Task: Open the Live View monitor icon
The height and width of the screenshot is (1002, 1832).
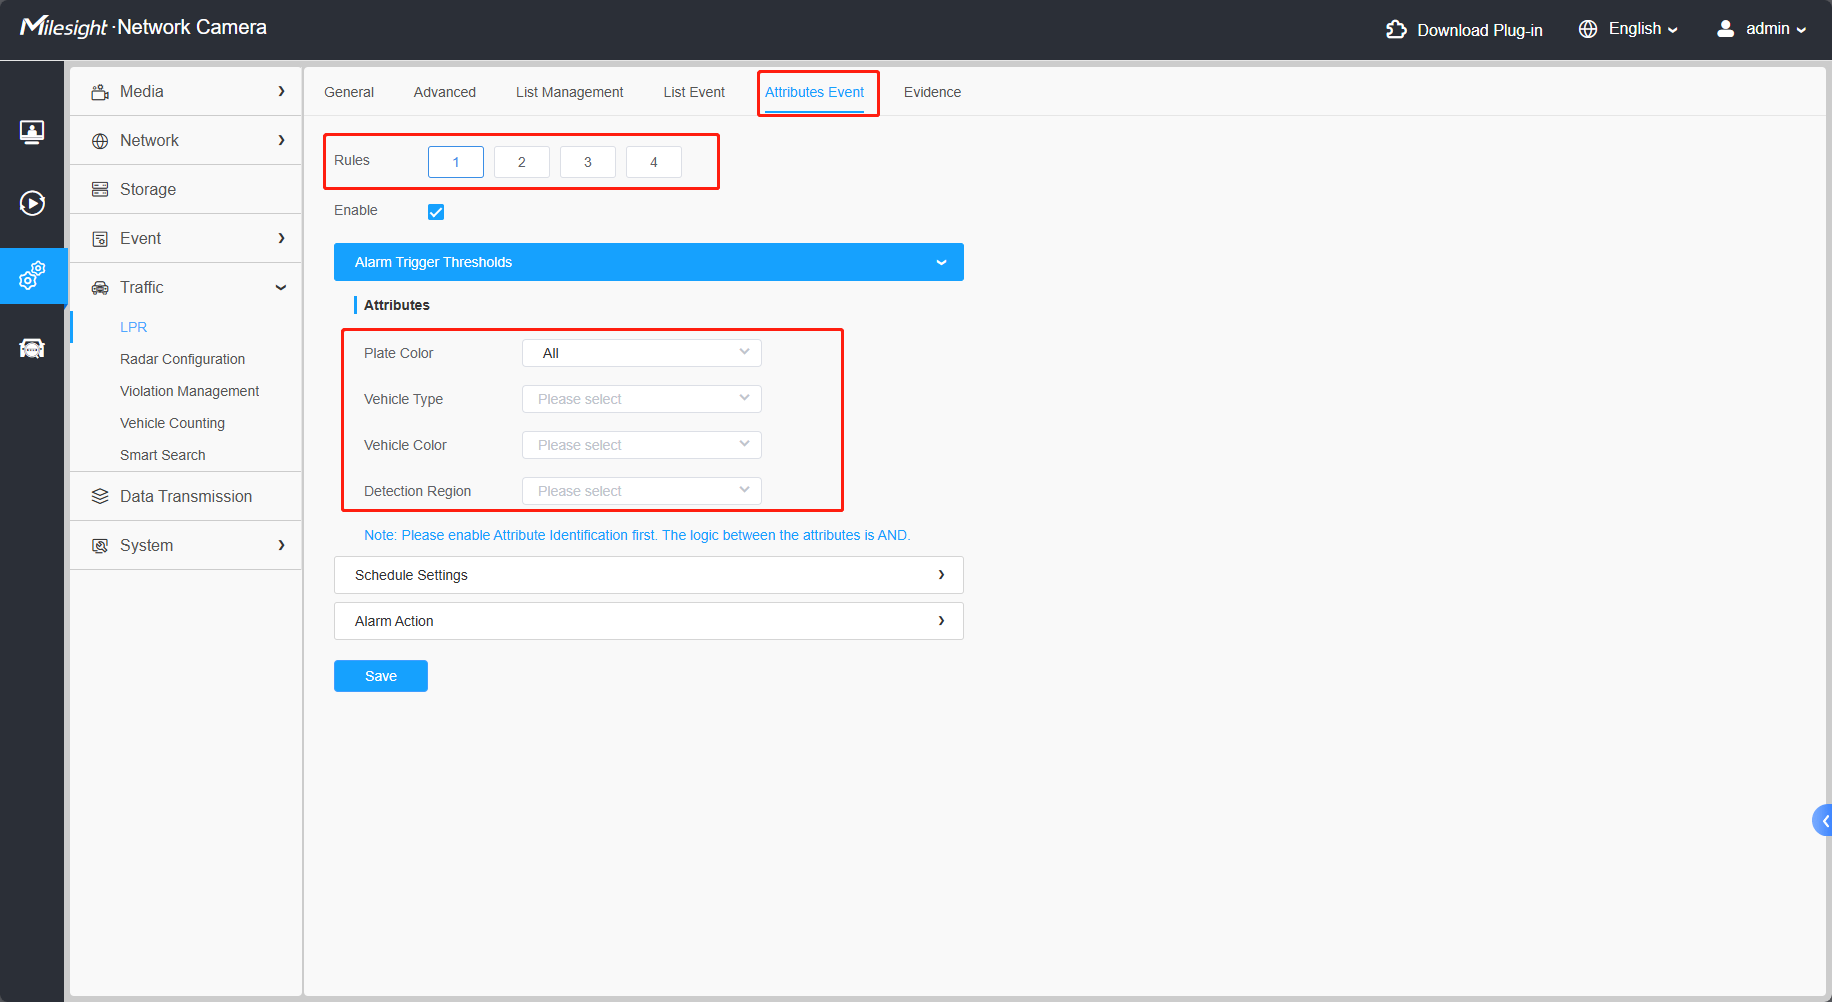Action: [x=32, y=132]
